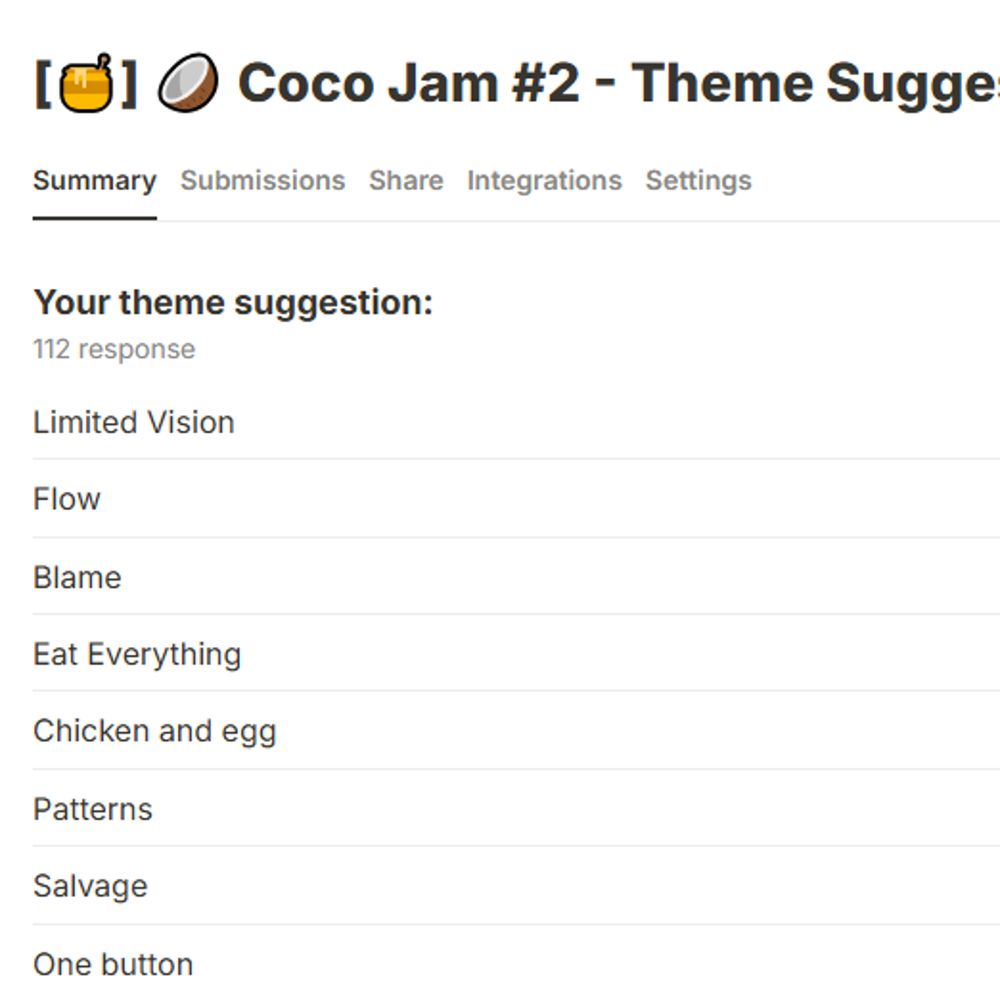
Task: Go to the Integrations tab
Action: click(544, 180)
